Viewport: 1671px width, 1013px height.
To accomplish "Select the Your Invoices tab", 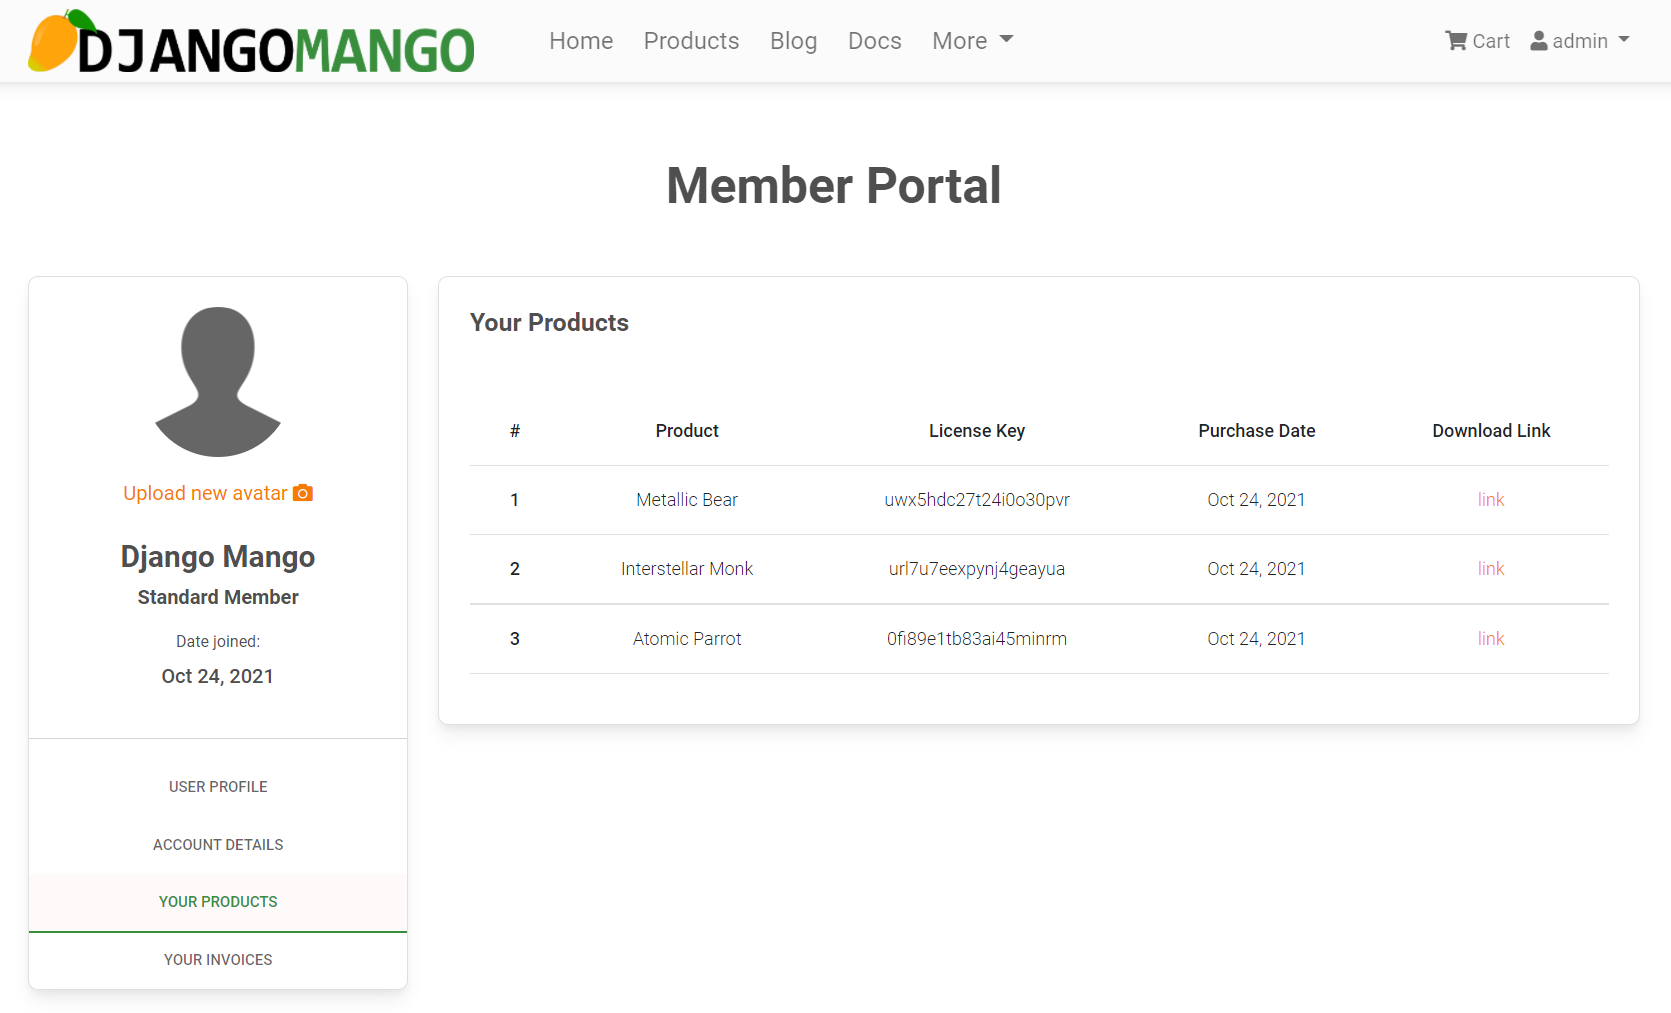I will [218, 960].
